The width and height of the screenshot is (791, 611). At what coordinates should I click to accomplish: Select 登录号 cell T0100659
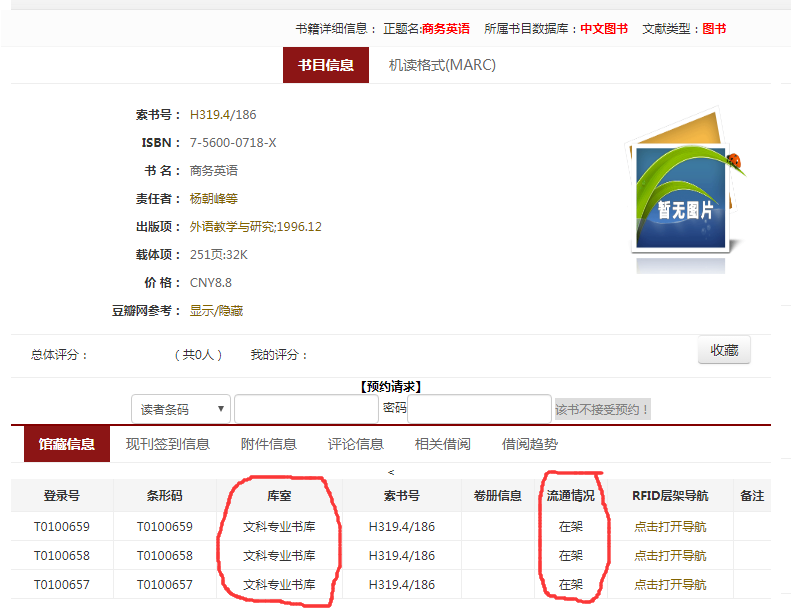pos(62,527)
